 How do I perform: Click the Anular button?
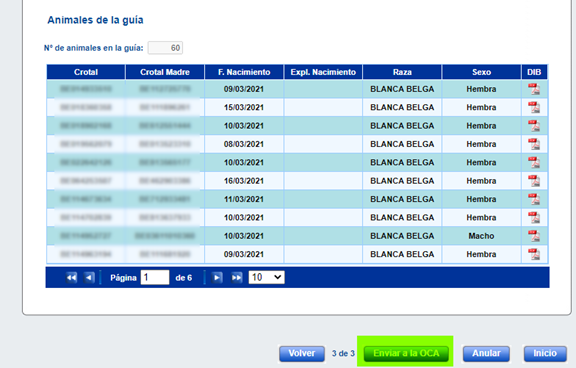point(486,353)
